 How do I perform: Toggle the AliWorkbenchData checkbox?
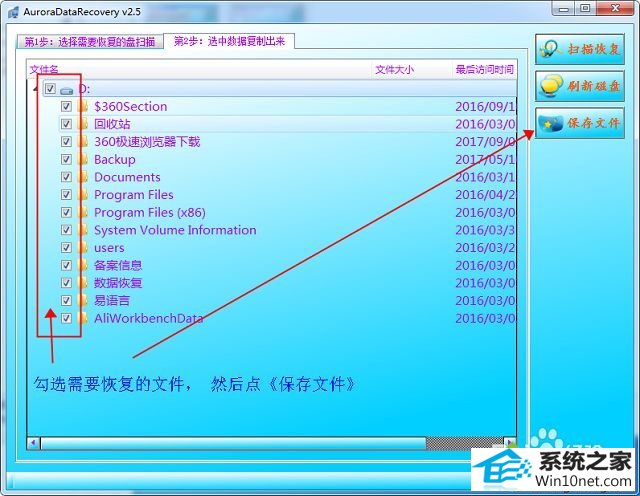pyautogui.click(x=66, y=318)
